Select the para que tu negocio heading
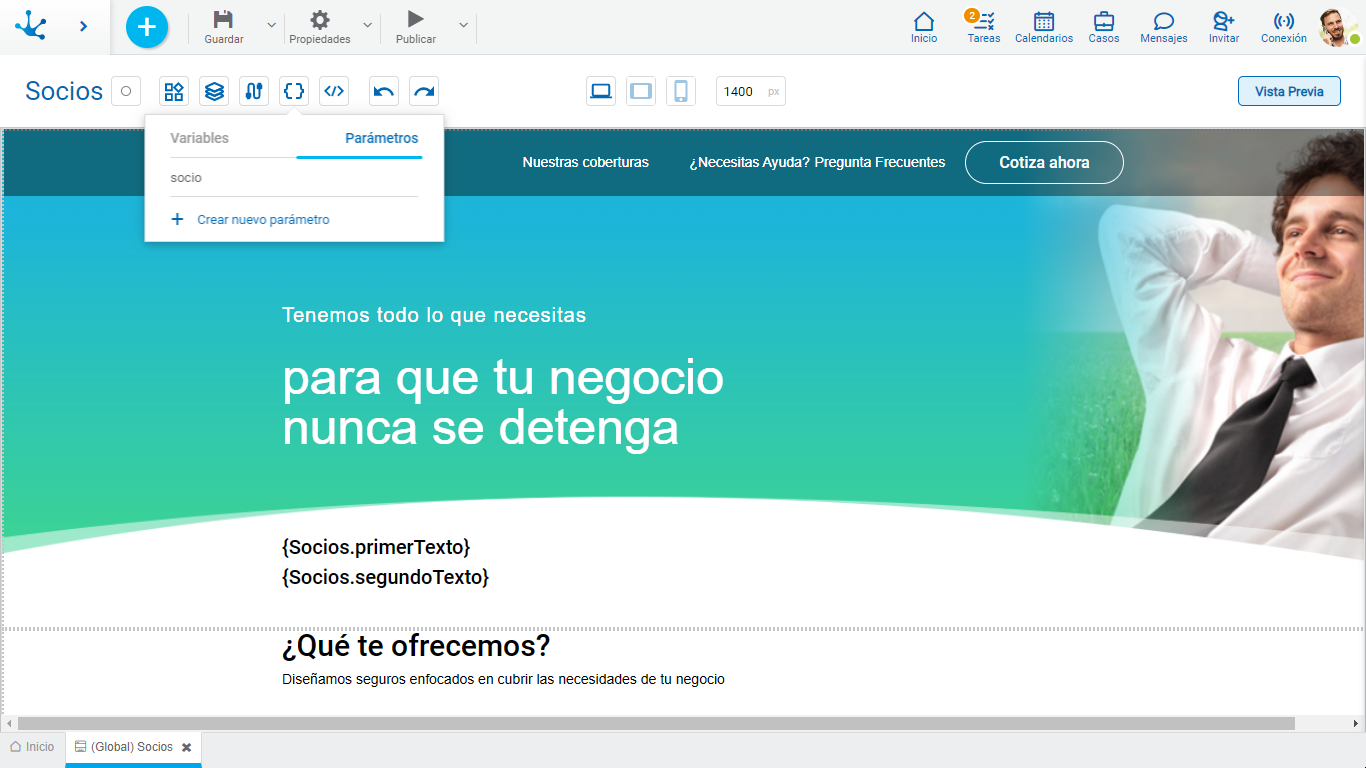The width and height of the screenshot is (1366, 768). click(503, 403)
